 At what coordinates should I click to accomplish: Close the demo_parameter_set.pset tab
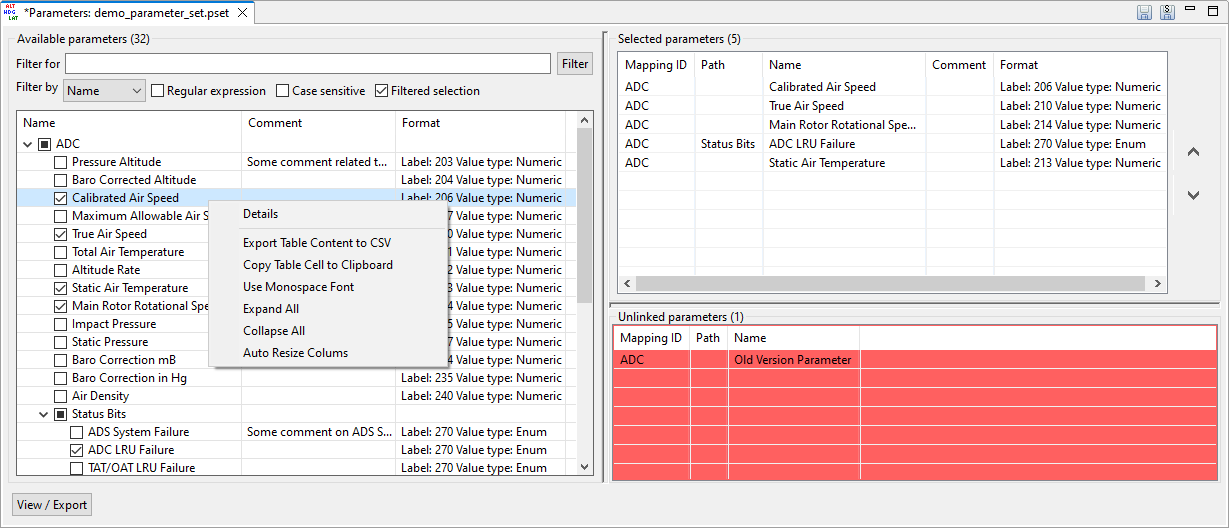pyautogui.click(x=243, y=13)
